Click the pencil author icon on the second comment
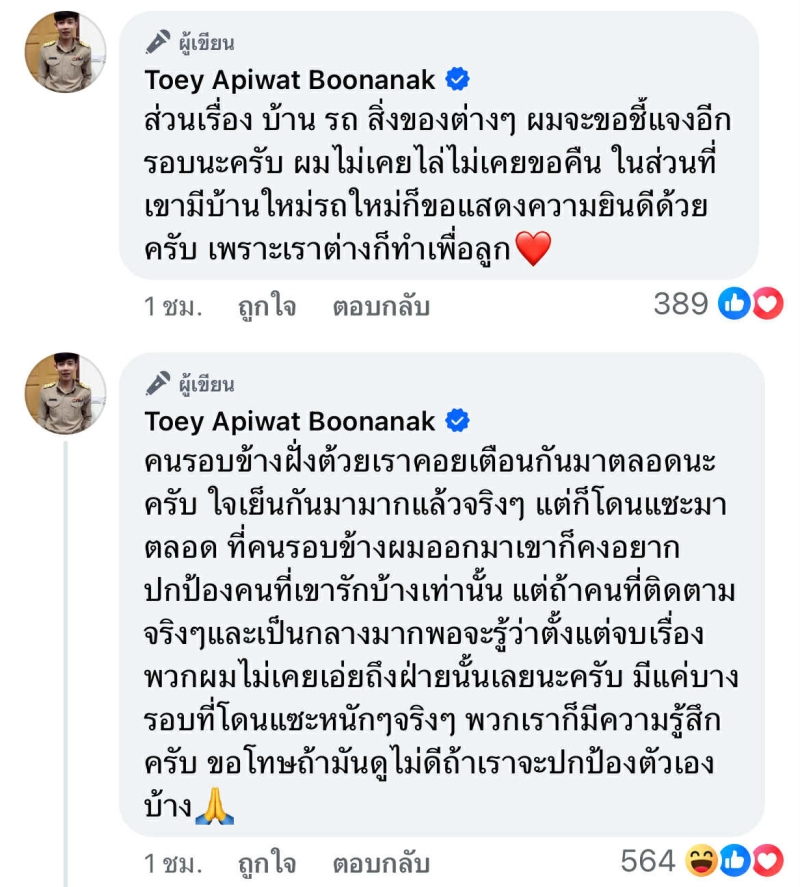 pos(158,384)
